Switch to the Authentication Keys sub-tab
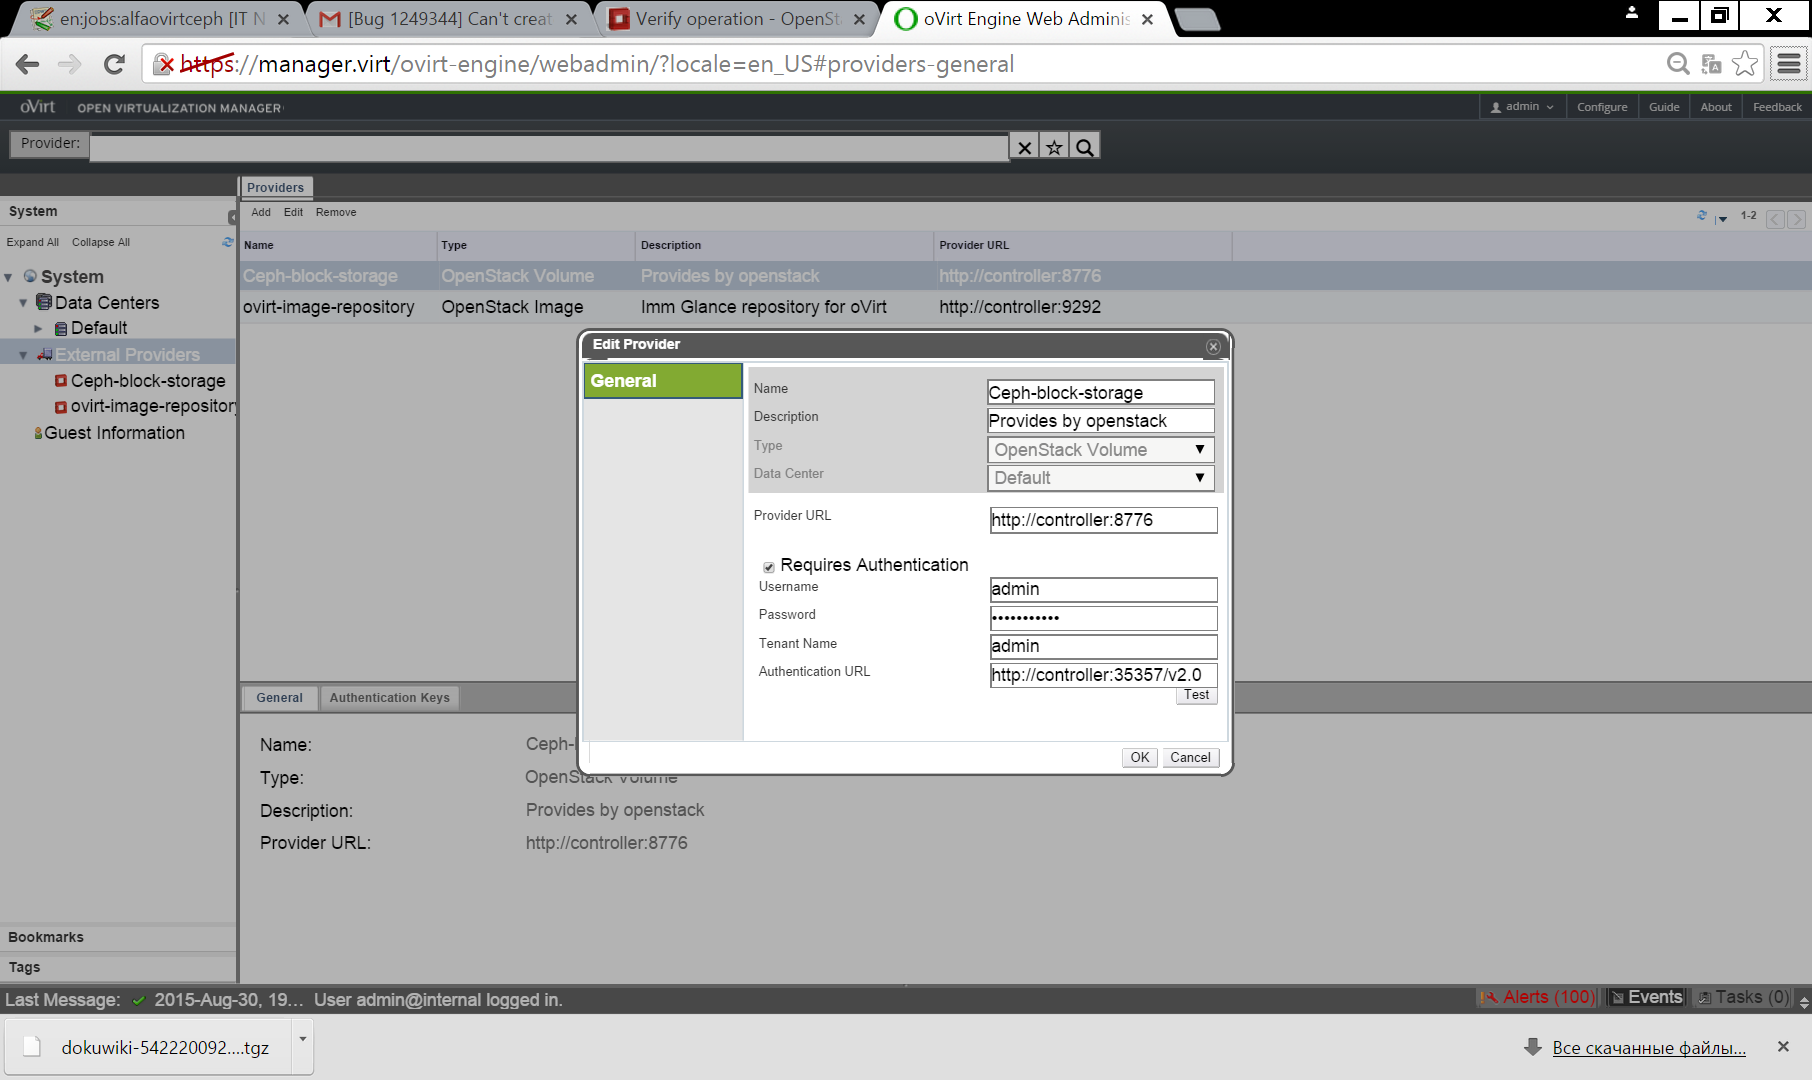1812x1080 pixels. 389,698
